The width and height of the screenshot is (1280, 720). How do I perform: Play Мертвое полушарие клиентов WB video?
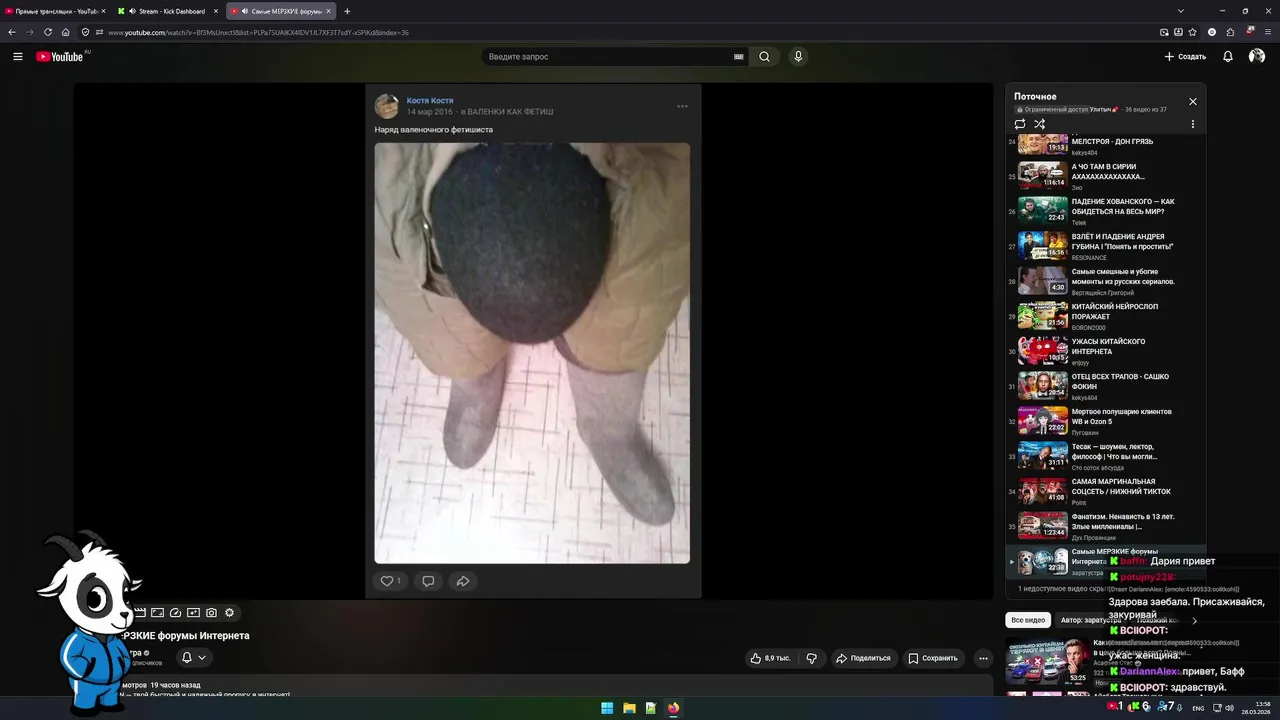point(1105,421)
